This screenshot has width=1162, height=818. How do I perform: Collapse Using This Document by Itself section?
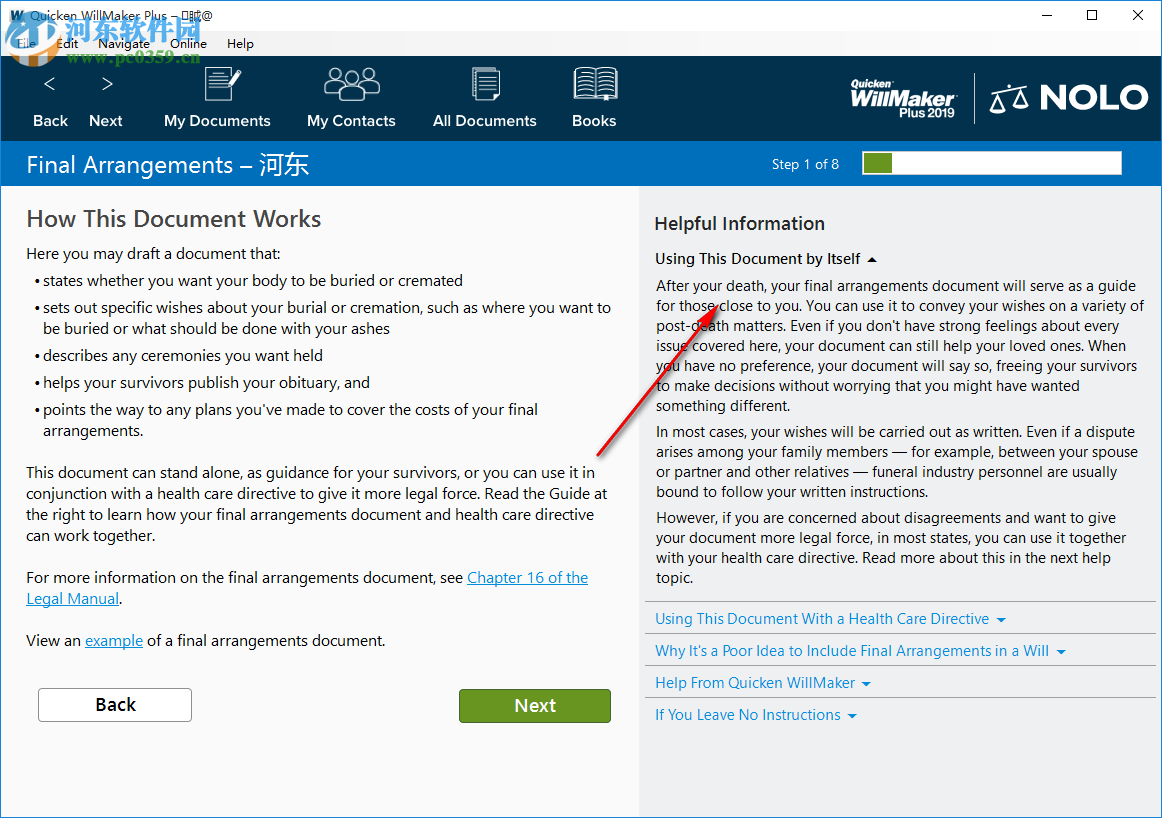pos(766,259)
